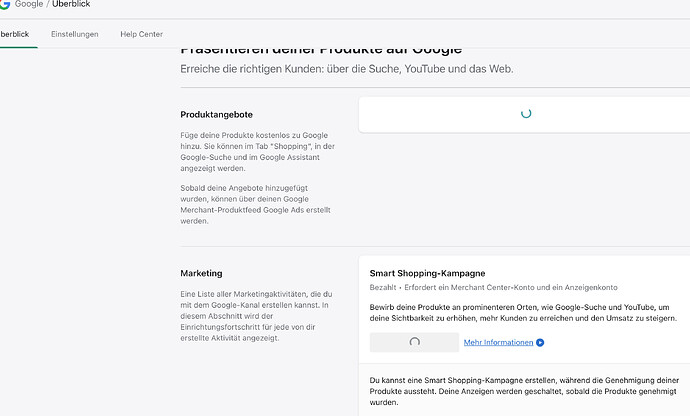Click the Überblick breadcrumb title
The height and width of the screenshot is (416, 690).
pyautogui.click(x=71, y=4)
